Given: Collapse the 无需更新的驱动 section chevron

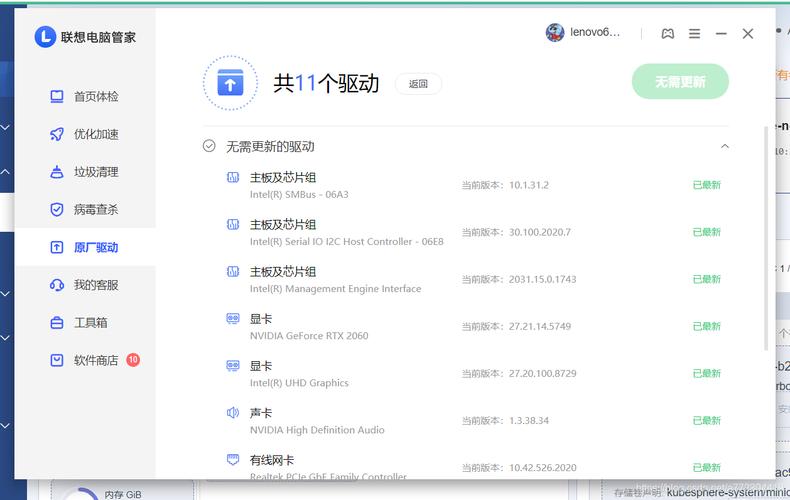Looking at the screenshot, I should (x=725, y=146).
